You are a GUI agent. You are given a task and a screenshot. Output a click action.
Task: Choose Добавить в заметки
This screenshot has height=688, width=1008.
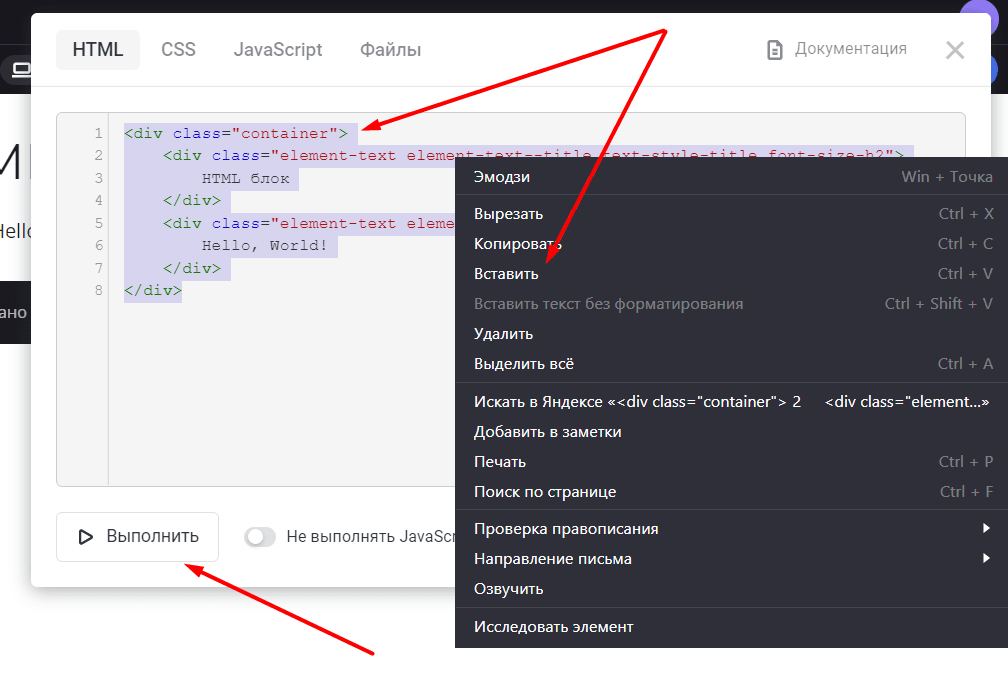[x=731, y=431]
